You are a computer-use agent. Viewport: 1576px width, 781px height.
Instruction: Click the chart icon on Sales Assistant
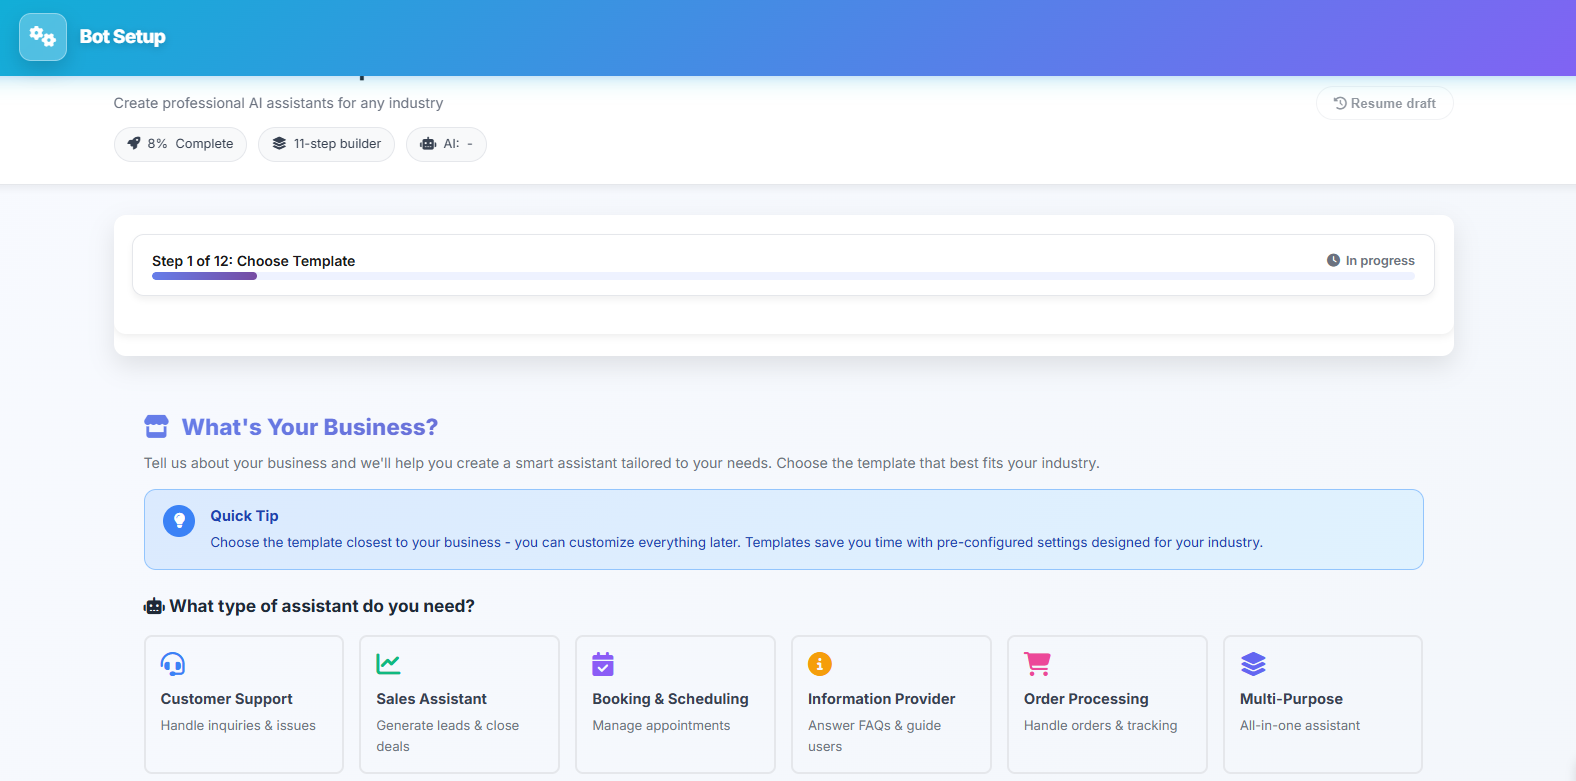pos(388,664)
